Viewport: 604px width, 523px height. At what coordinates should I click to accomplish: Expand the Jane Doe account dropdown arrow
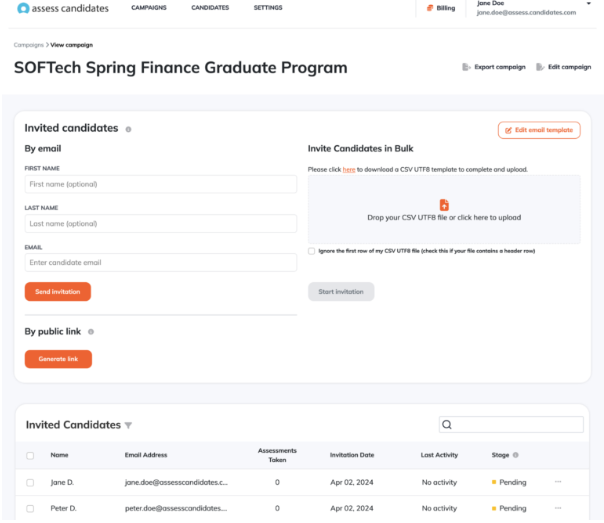589,3
